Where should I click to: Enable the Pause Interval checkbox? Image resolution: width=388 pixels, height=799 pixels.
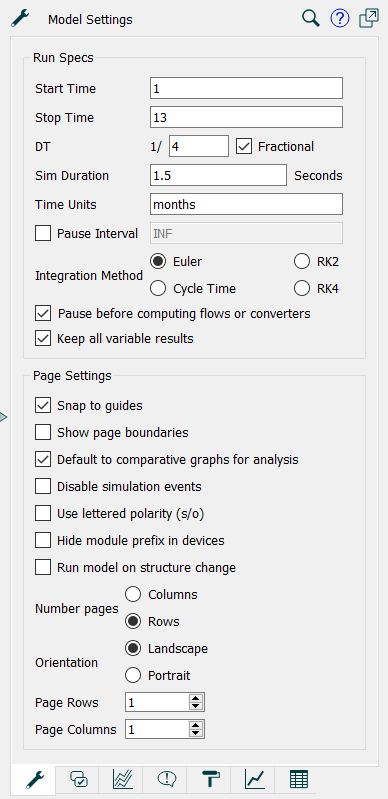43,233
